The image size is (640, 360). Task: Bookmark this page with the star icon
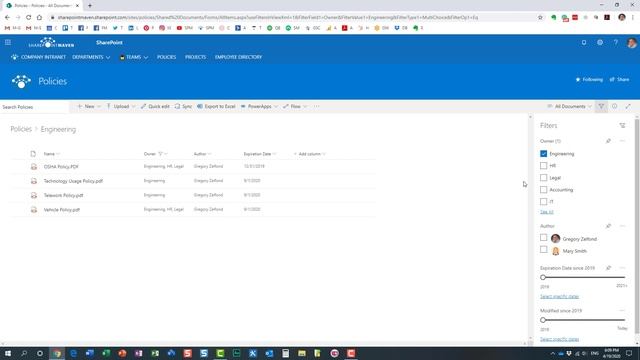[540, 18]
